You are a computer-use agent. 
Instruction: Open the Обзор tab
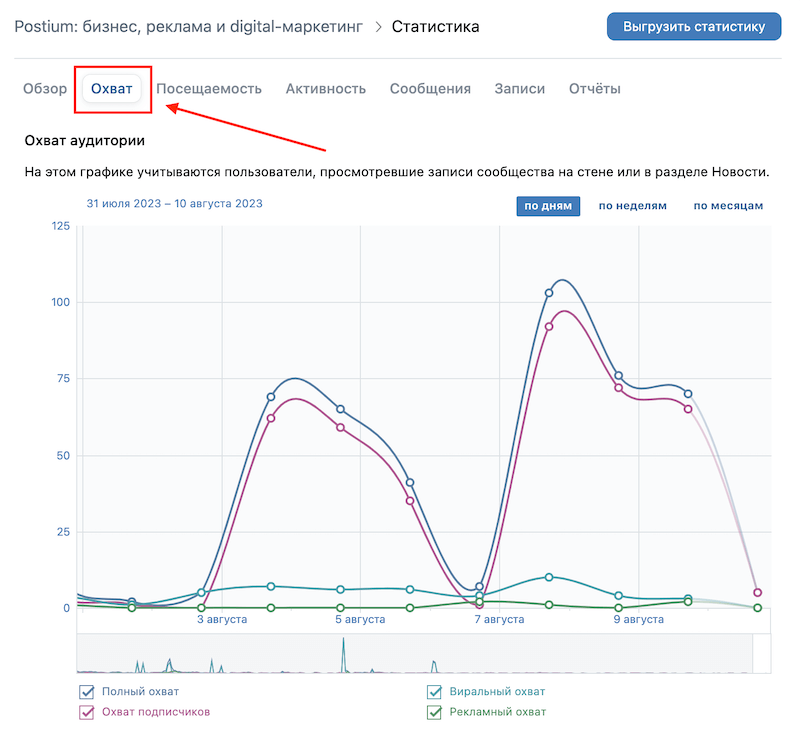click(x=45, y=89)
